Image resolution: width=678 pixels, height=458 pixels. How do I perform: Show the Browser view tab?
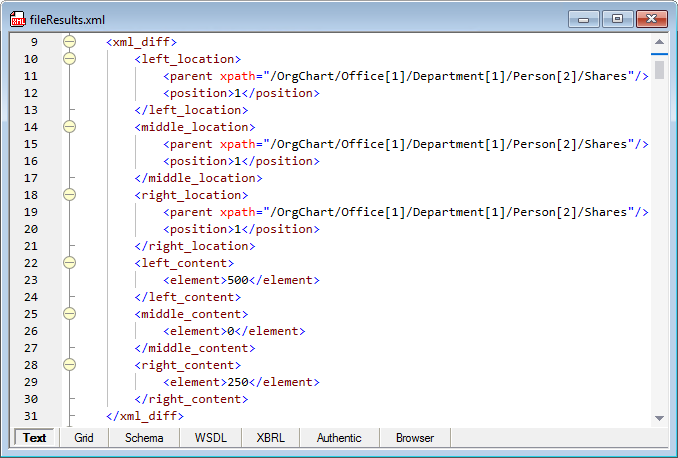(x=415, y=438)
